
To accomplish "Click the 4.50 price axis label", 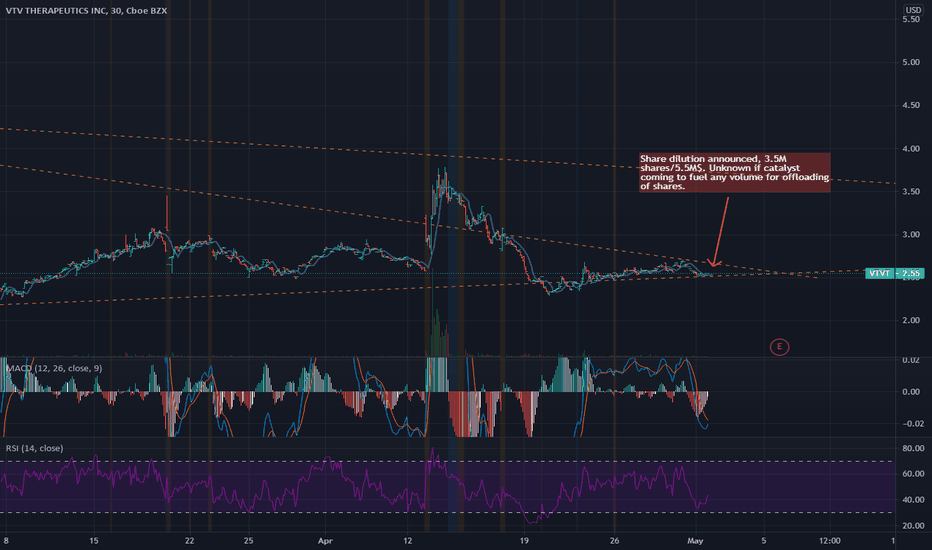I will pos(911,105).
